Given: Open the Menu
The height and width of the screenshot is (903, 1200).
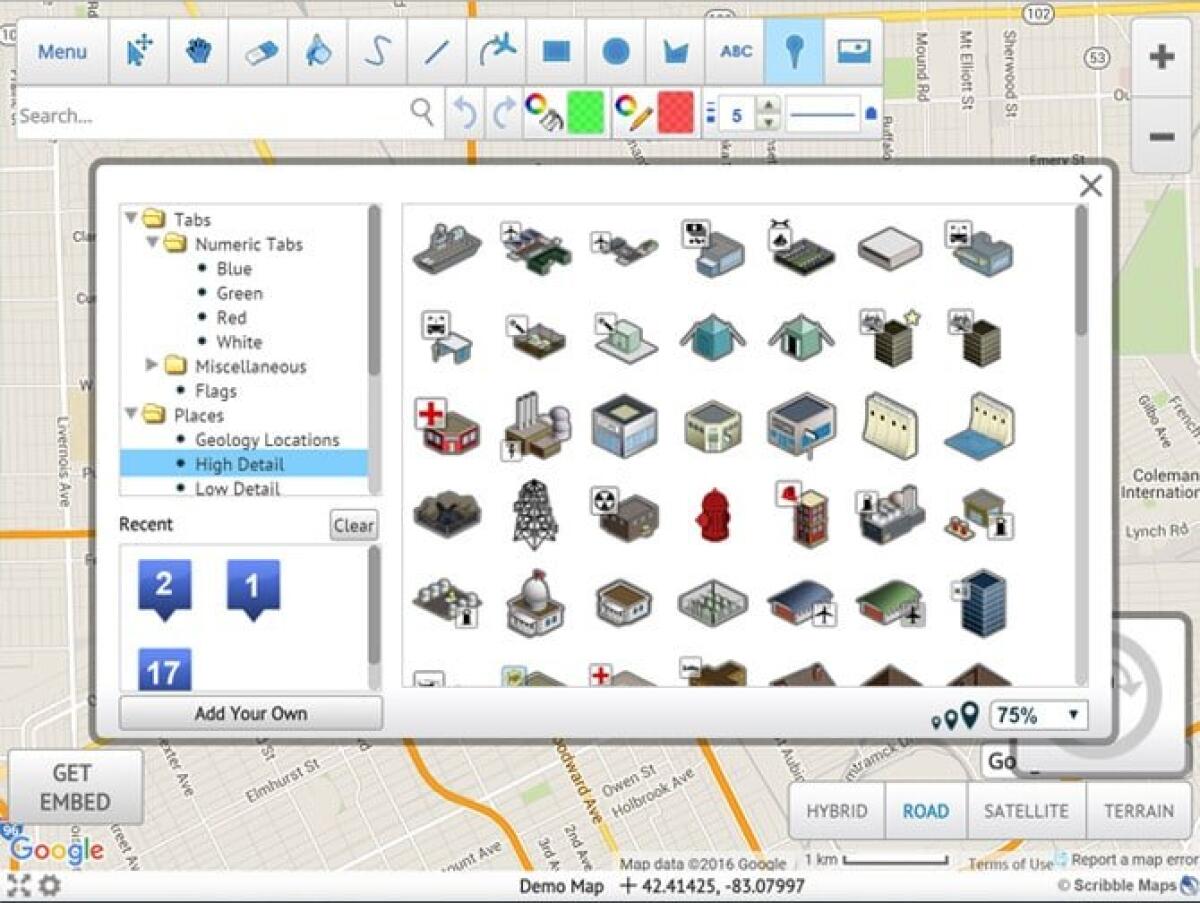Looking at the screenshot, I should click(x=62, y=51).
